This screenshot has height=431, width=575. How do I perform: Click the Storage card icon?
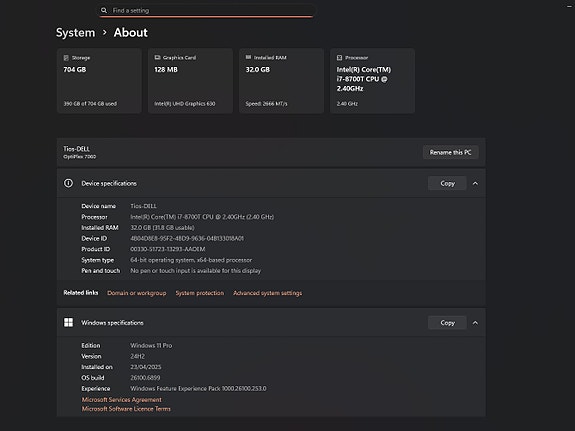66,58
